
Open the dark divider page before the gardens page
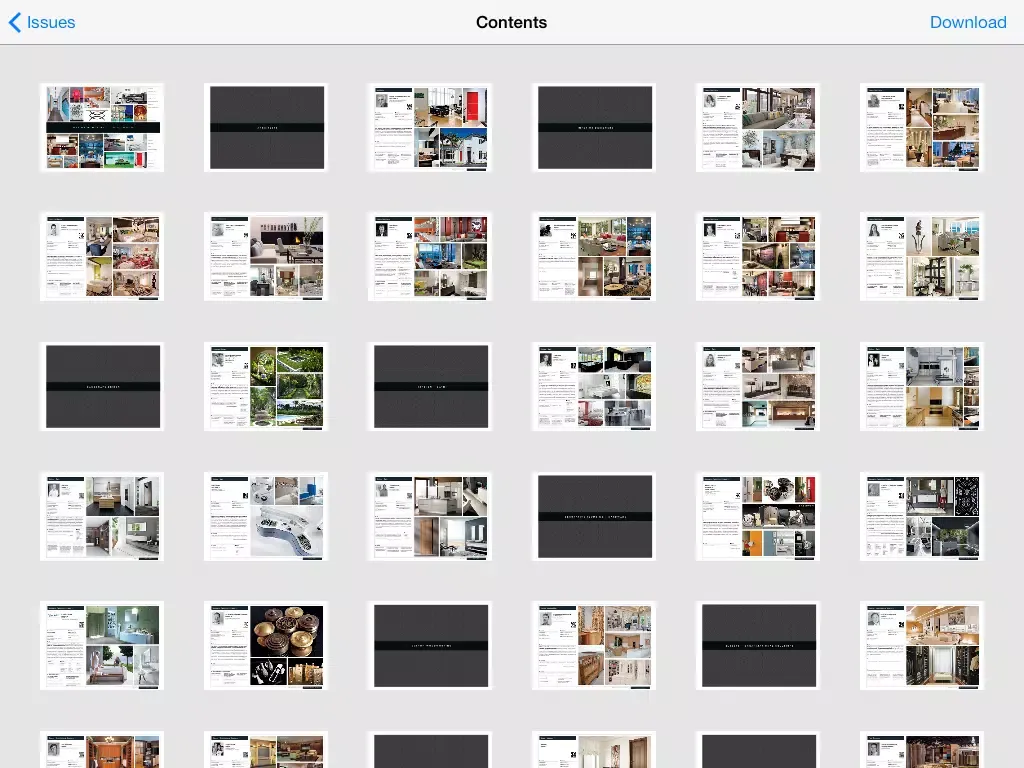click(103, 387)
